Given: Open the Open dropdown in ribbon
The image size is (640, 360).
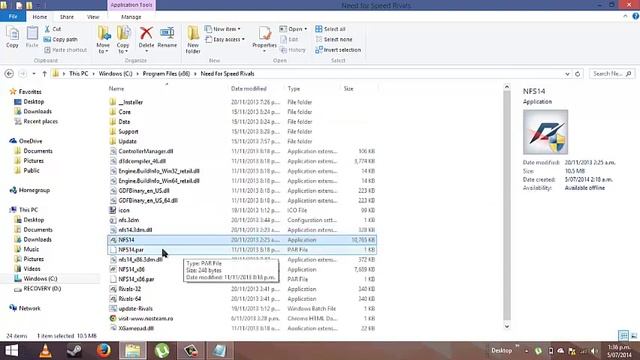Looking at the screenshot, I should [293, 29].
